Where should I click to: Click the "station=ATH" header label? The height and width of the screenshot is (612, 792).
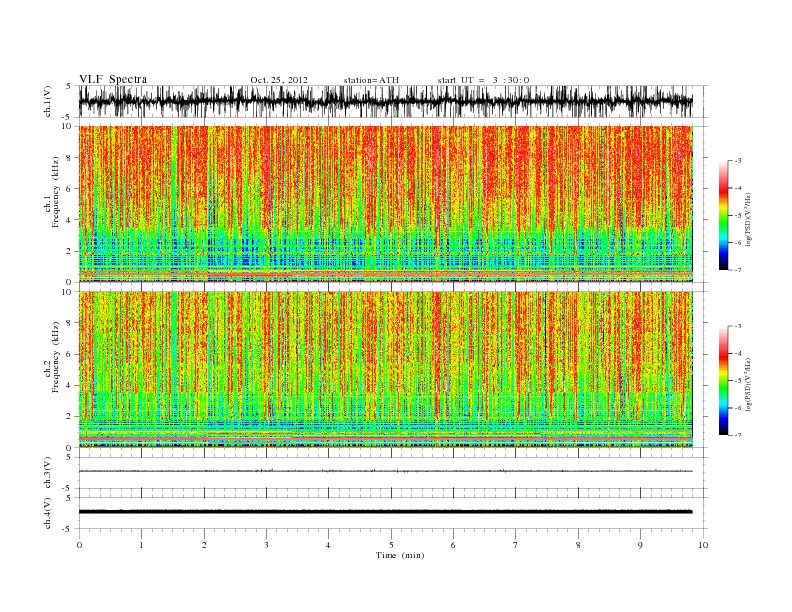[371, 80]
